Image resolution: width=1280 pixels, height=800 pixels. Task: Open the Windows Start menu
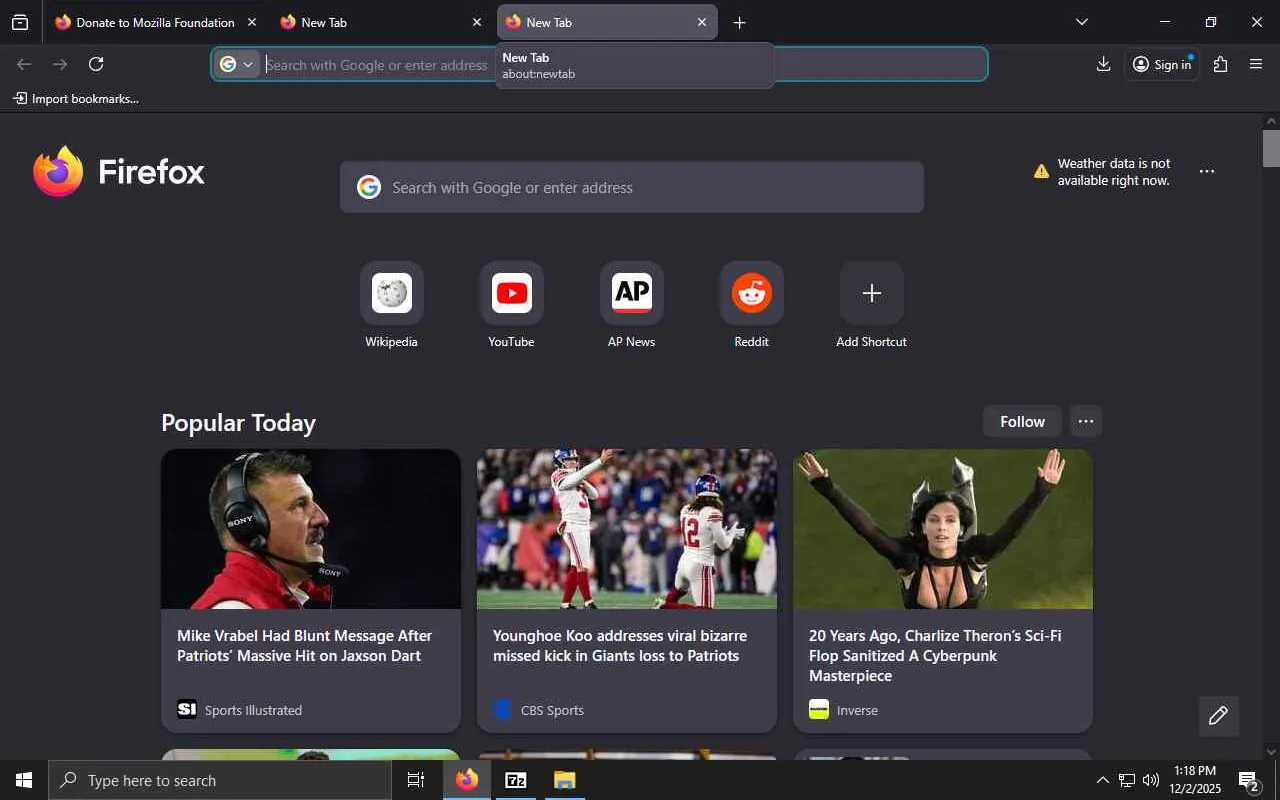[x=24, y=780]
